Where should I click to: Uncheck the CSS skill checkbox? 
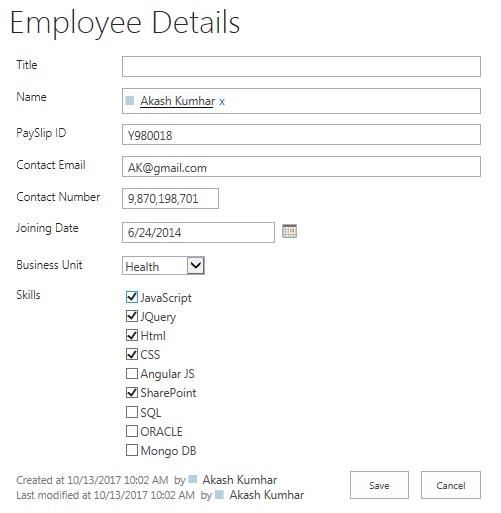click(x=132, y=354)
